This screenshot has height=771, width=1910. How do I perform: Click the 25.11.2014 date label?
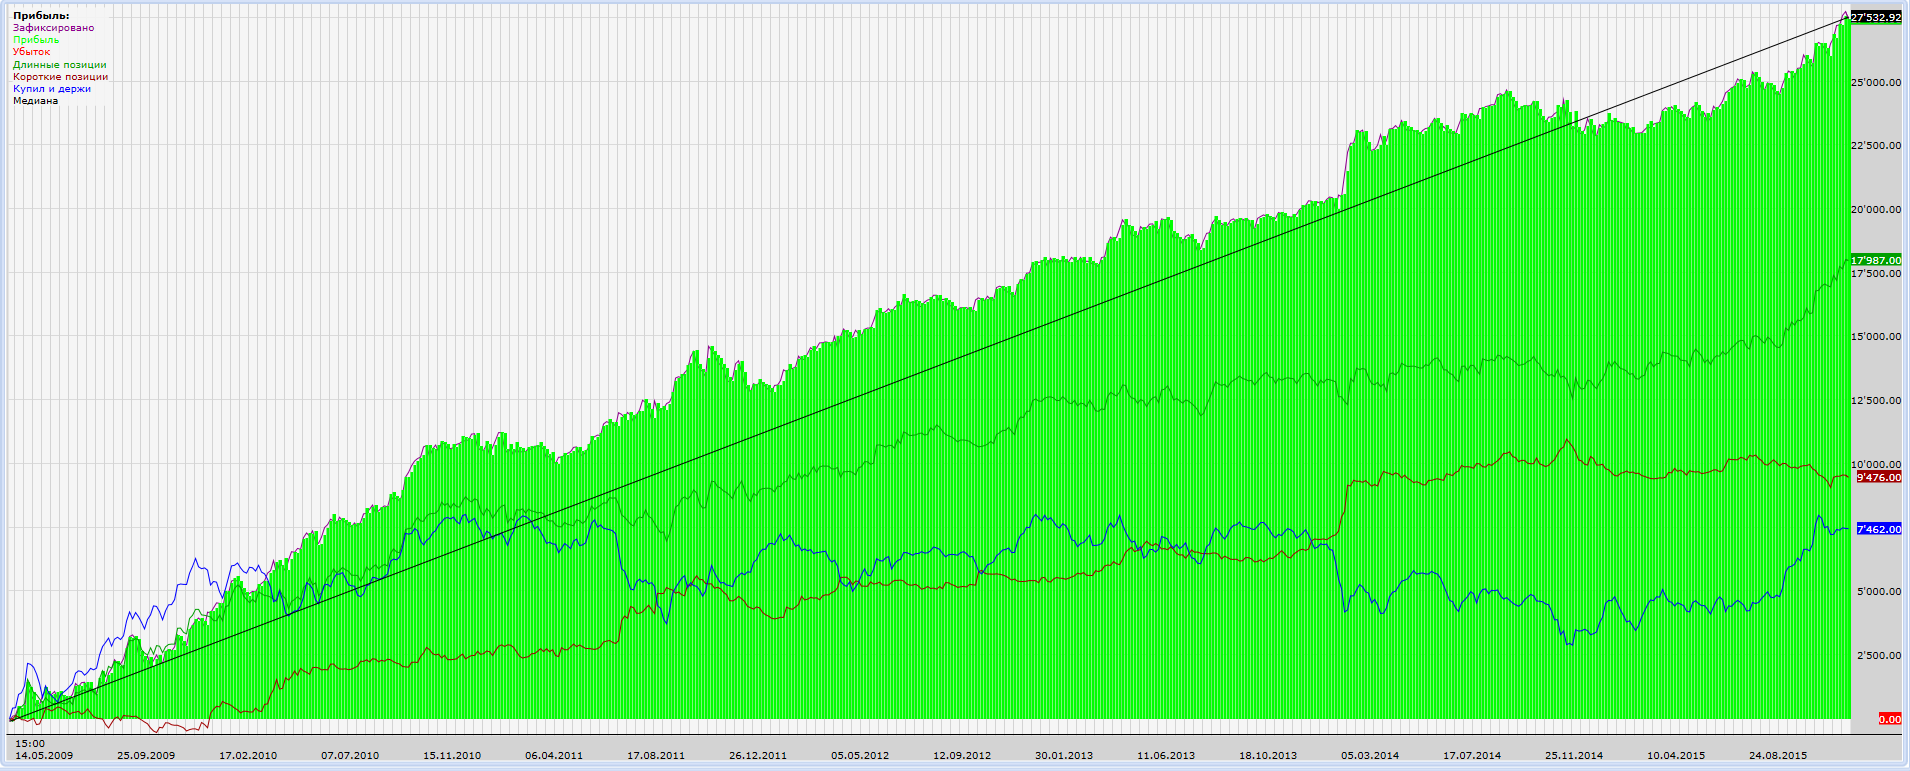pos(1574,756)
